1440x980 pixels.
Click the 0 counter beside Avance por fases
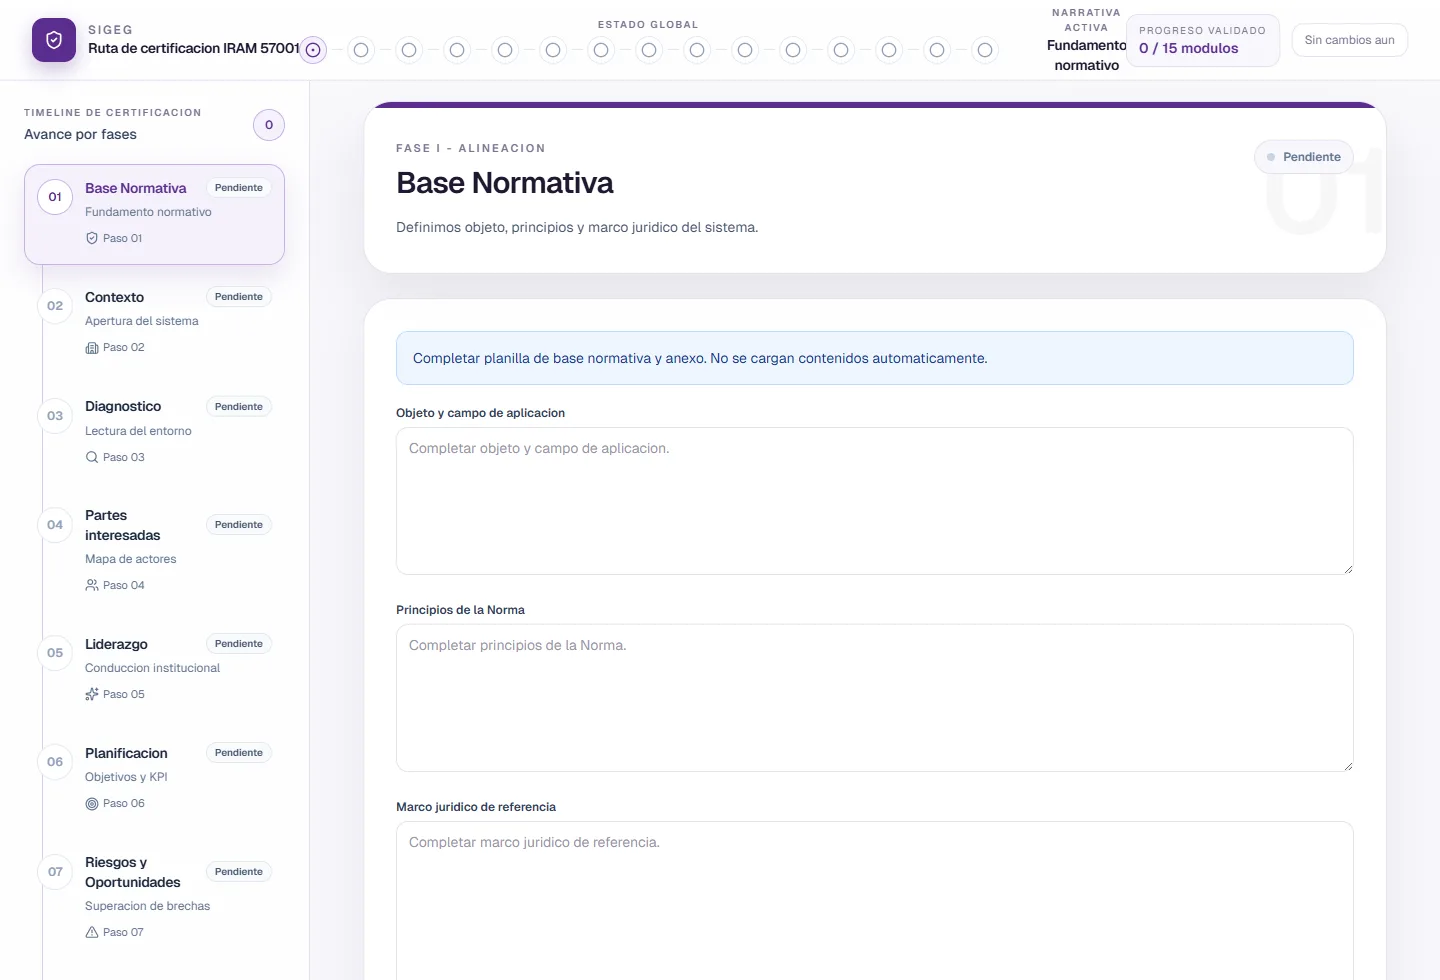click(269, 125)
